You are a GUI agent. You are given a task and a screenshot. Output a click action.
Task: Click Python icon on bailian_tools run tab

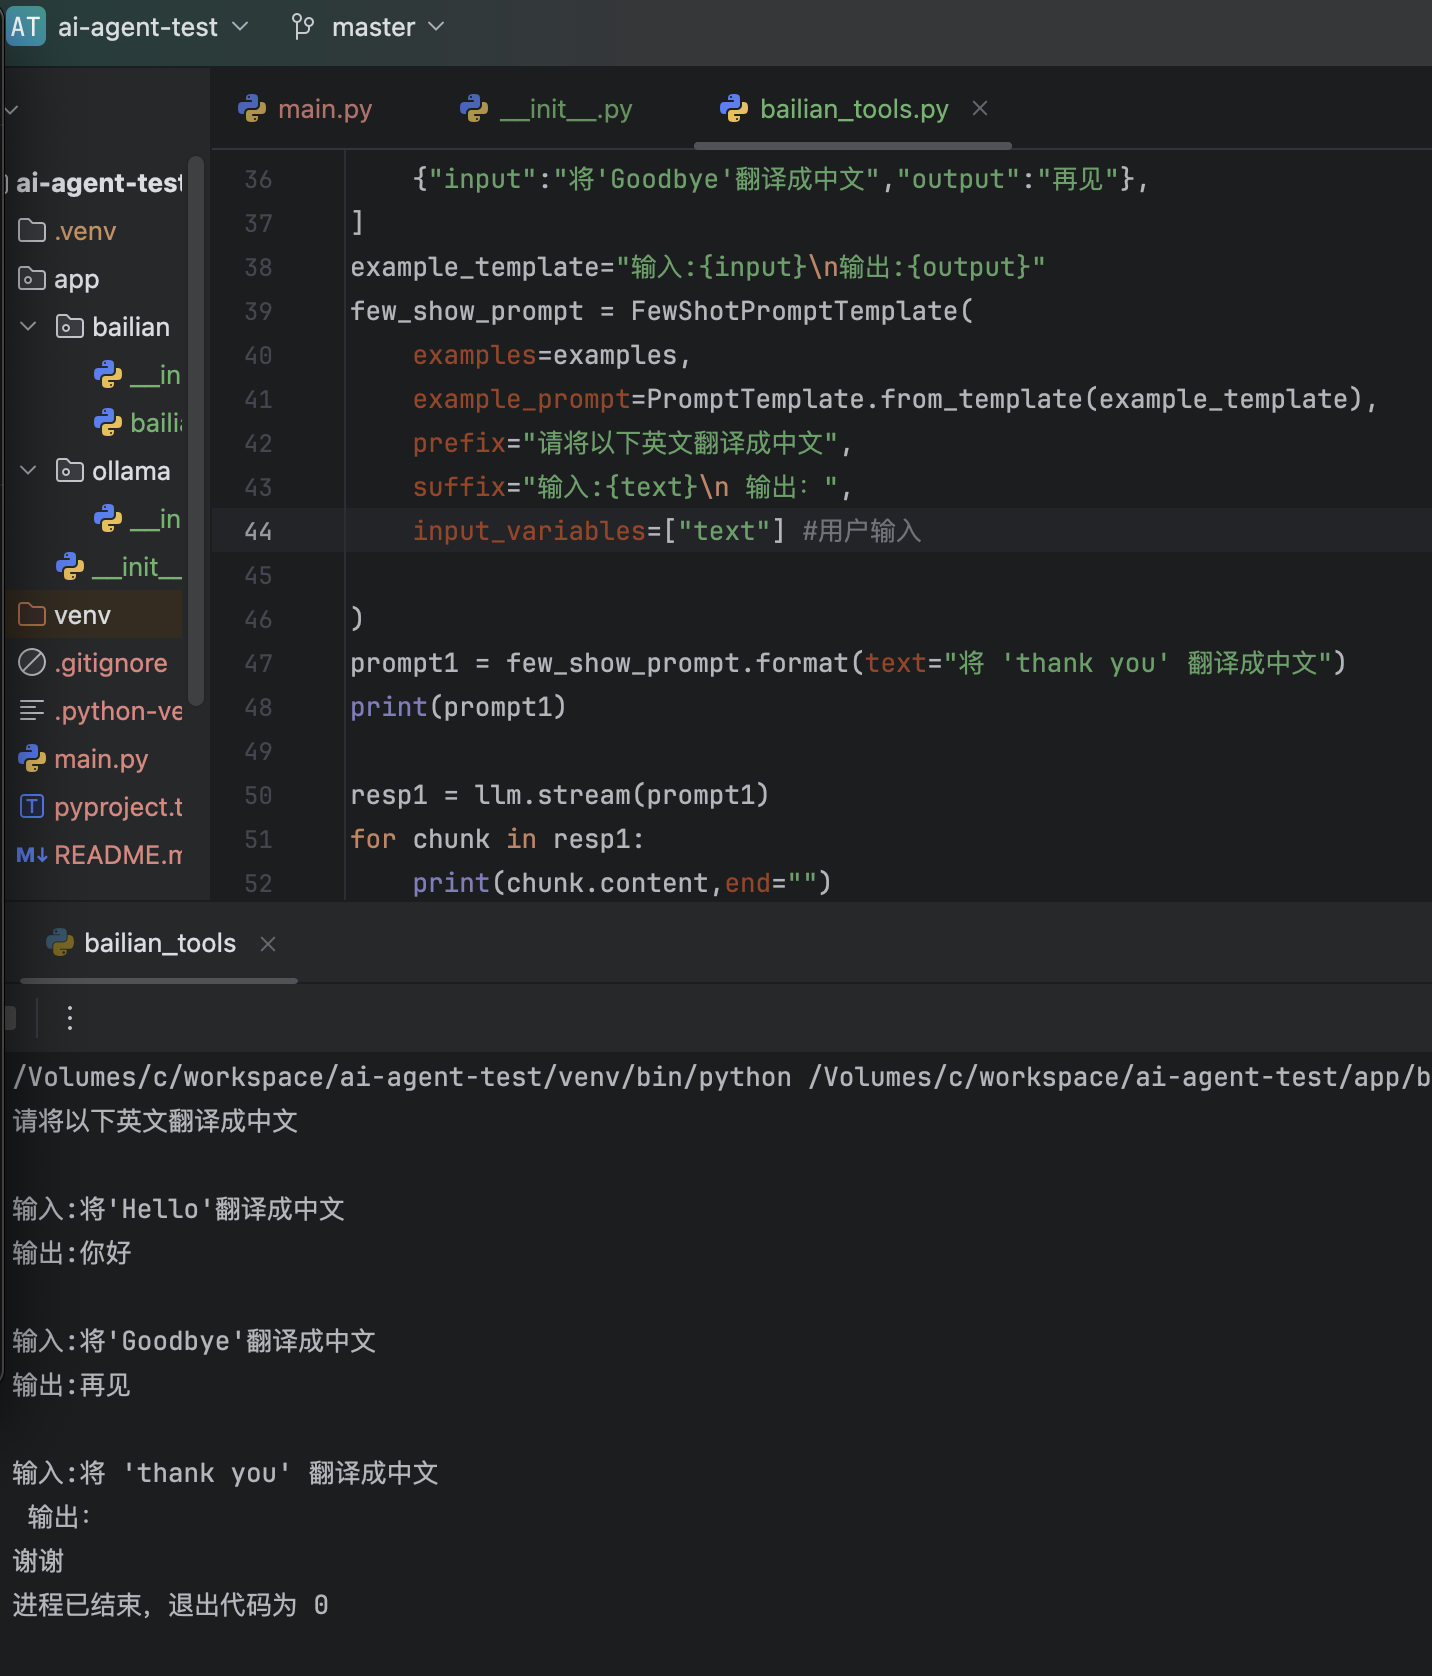click(x=60, y=942)
